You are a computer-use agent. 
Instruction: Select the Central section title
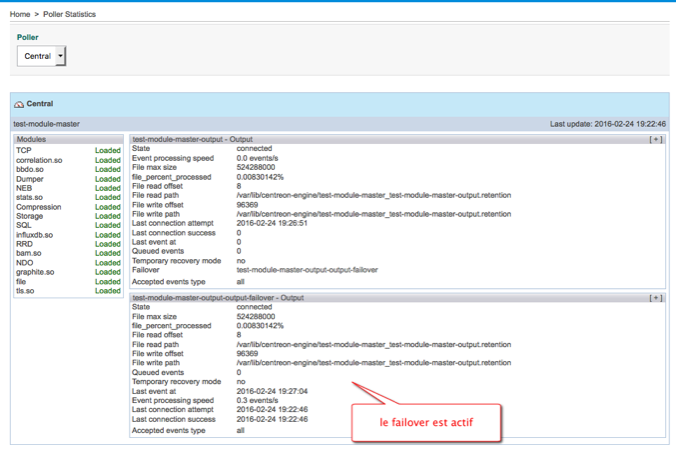point(40,104)
